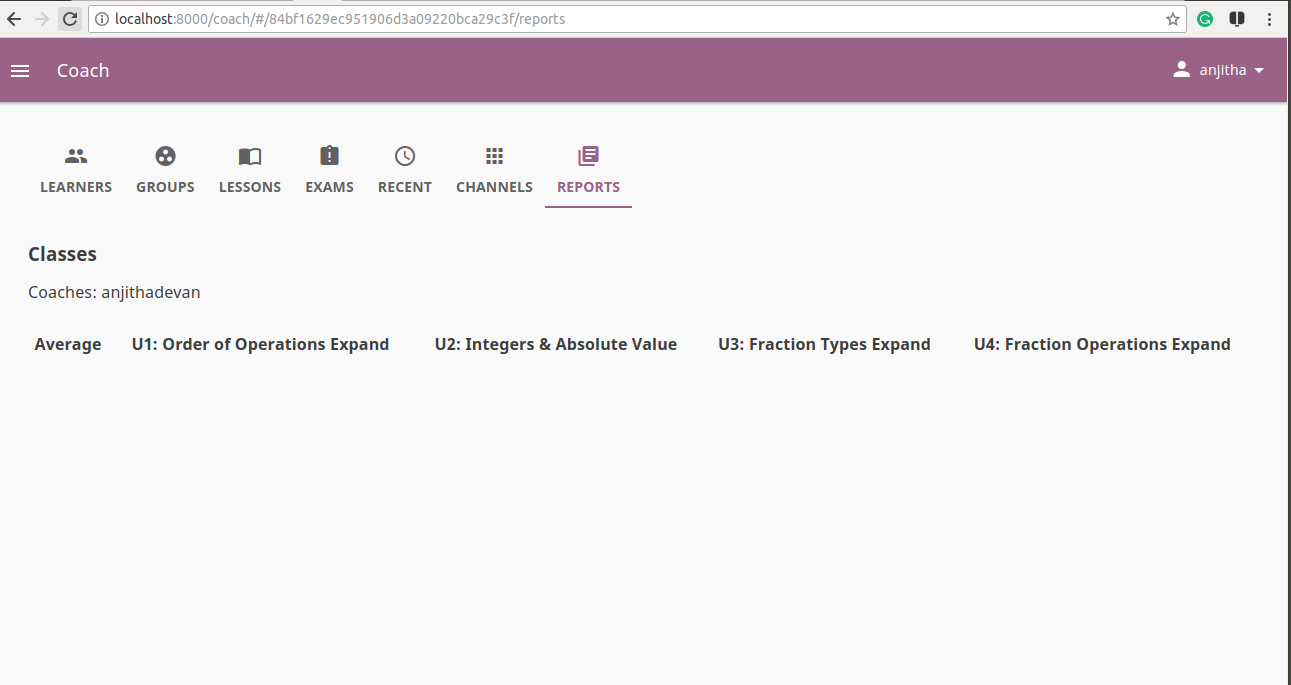Click U3: Fraction Types Expand header
This screenshot has width=1291, height=685.
pos(824,344)
